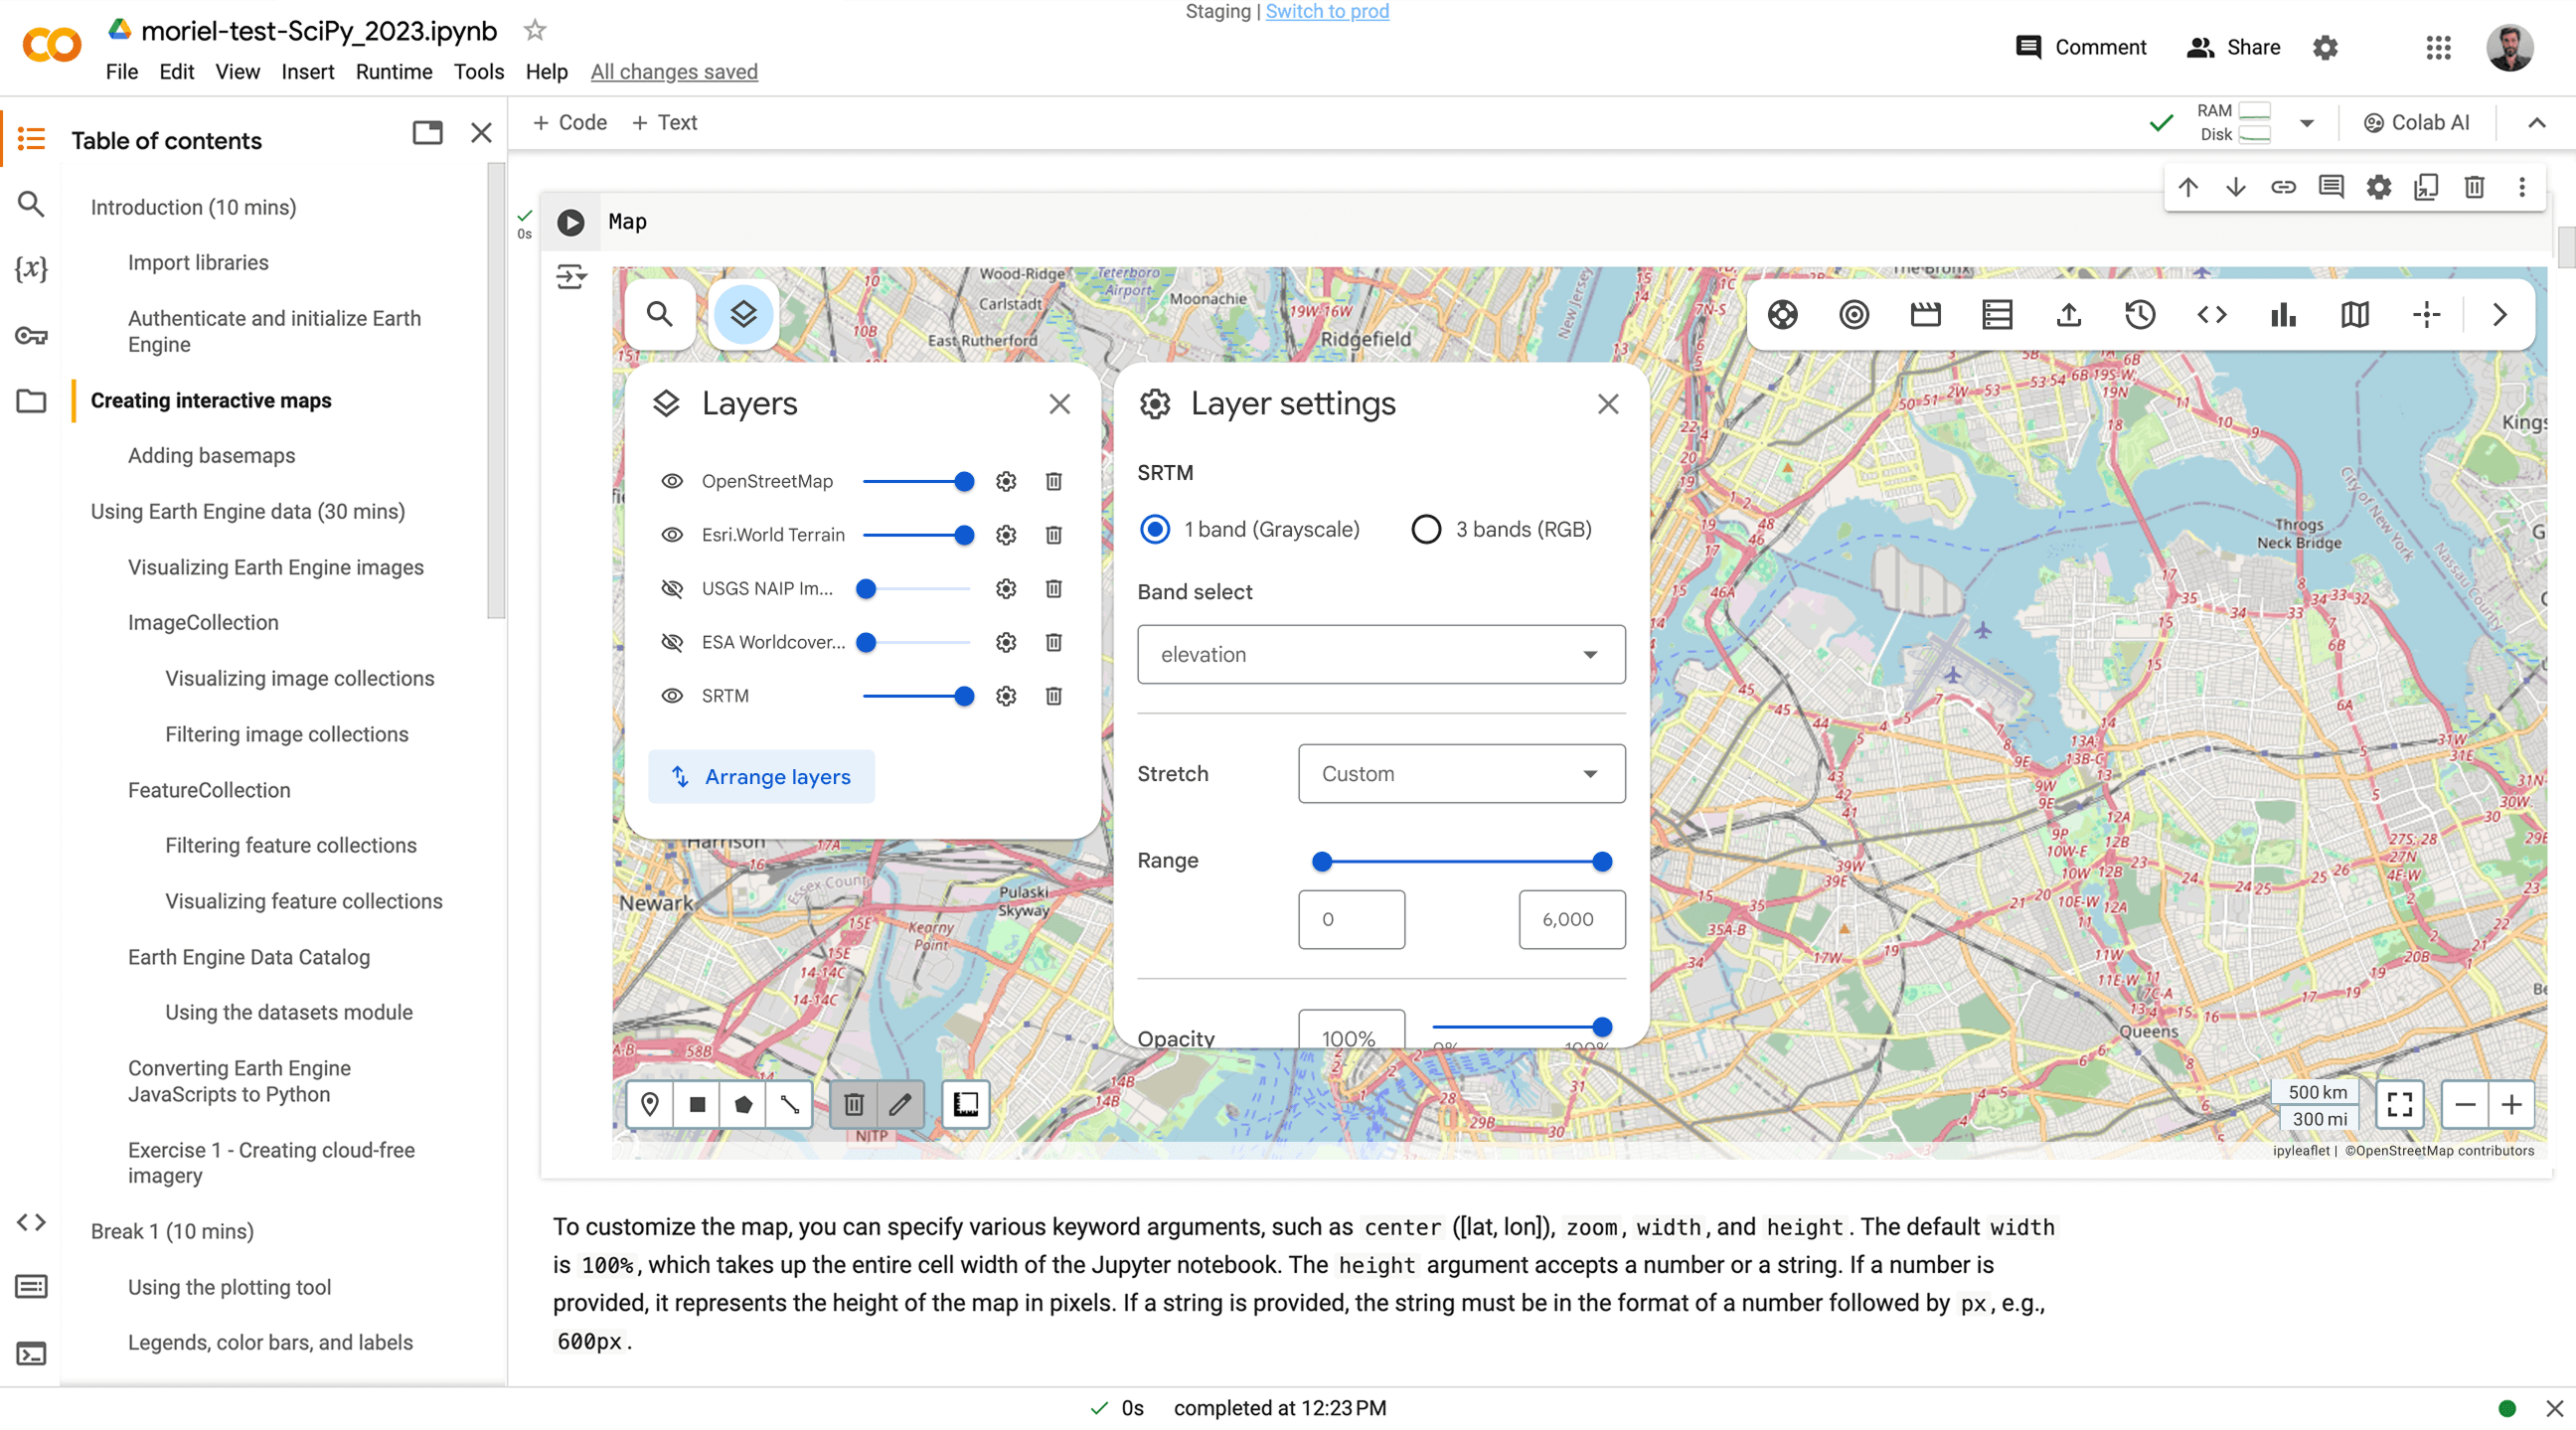Open the map search tool

pyautogui.click(x=660, y=314)
